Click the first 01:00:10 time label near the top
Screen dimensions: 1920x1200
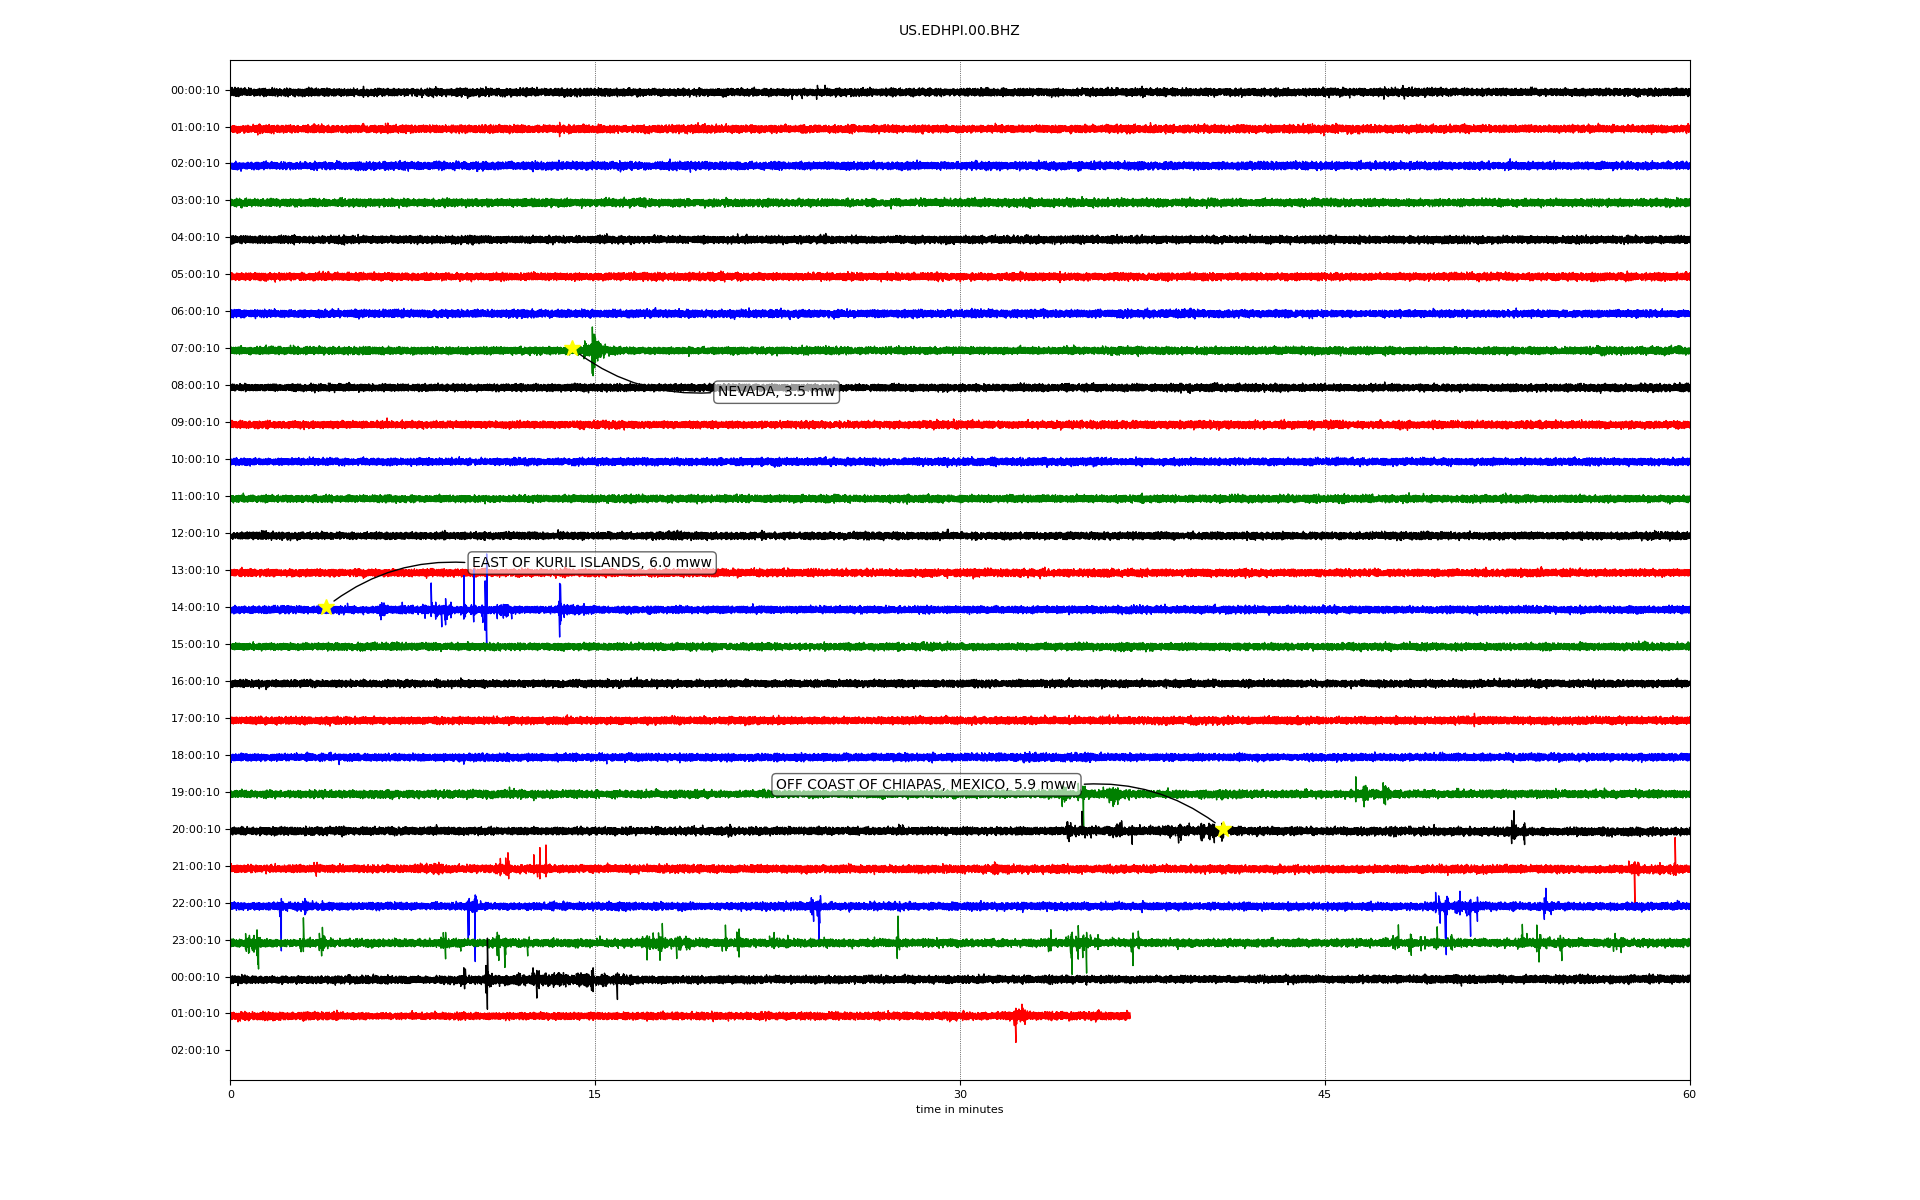pos(195,128)
